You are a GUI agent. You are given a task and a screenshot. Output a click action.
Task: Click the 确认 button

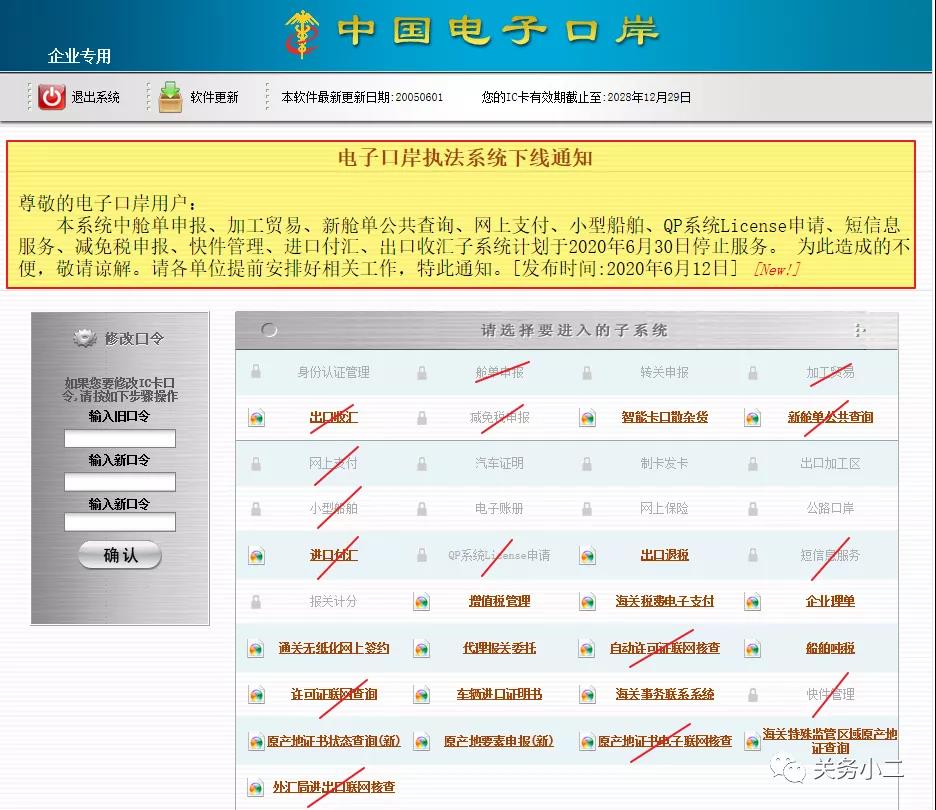(120, 555)
